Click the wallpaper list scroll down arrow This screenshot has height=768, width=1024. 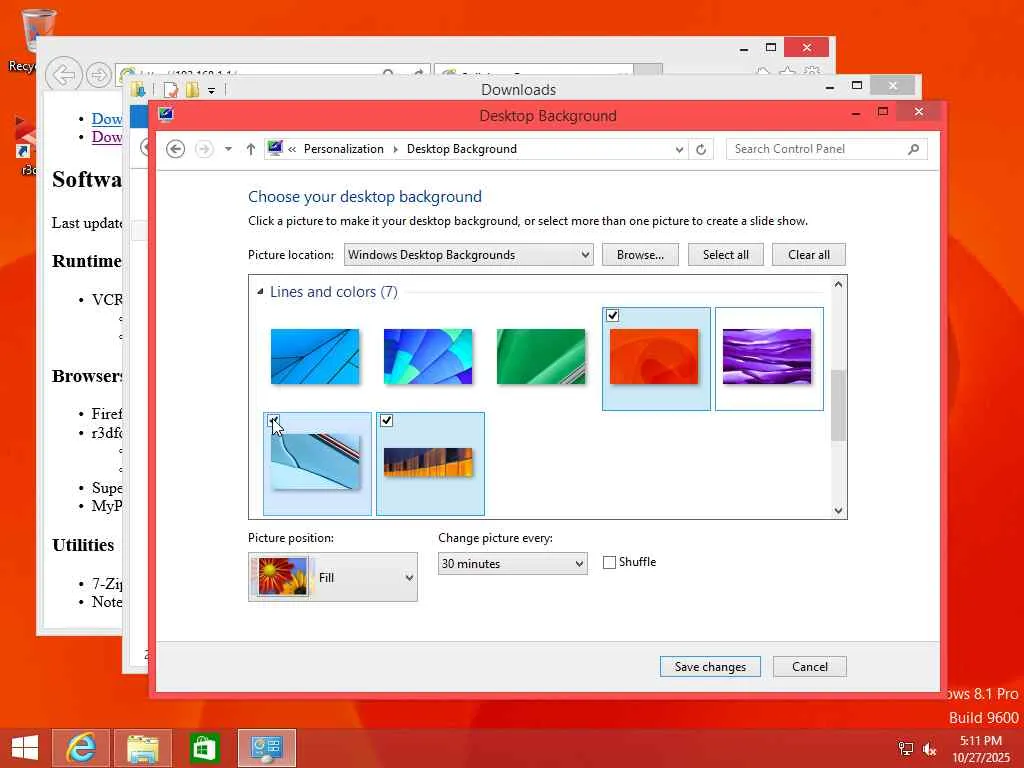839,511
